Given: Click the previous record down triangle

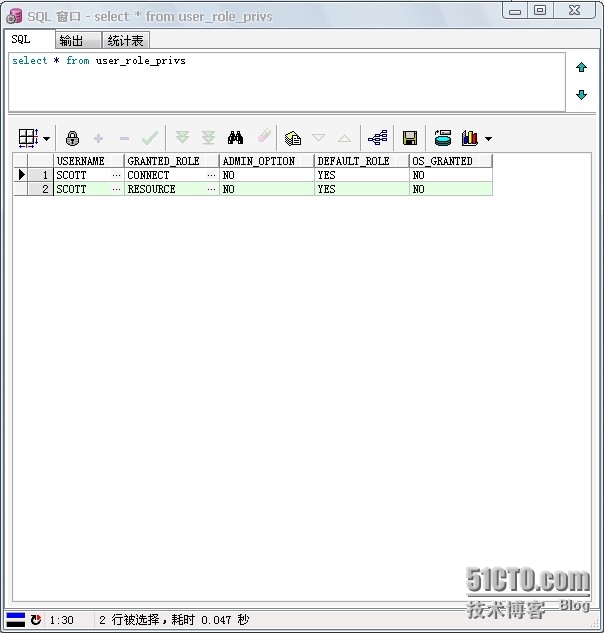Looking at the screenshot, I should point(319,138).
